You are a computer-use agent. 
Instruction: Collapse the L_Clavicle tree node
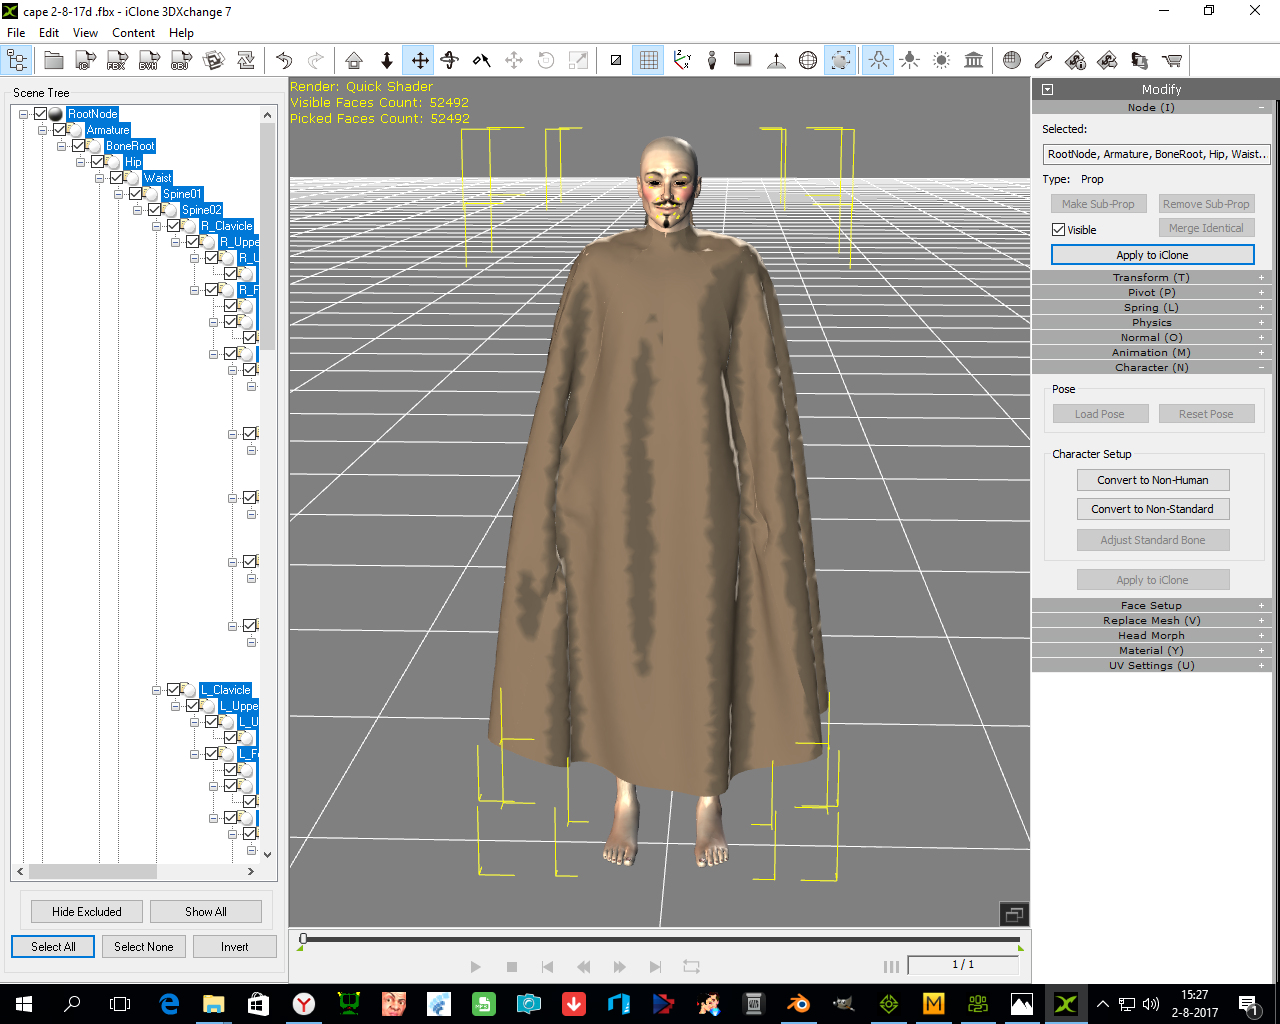point(157,690)
